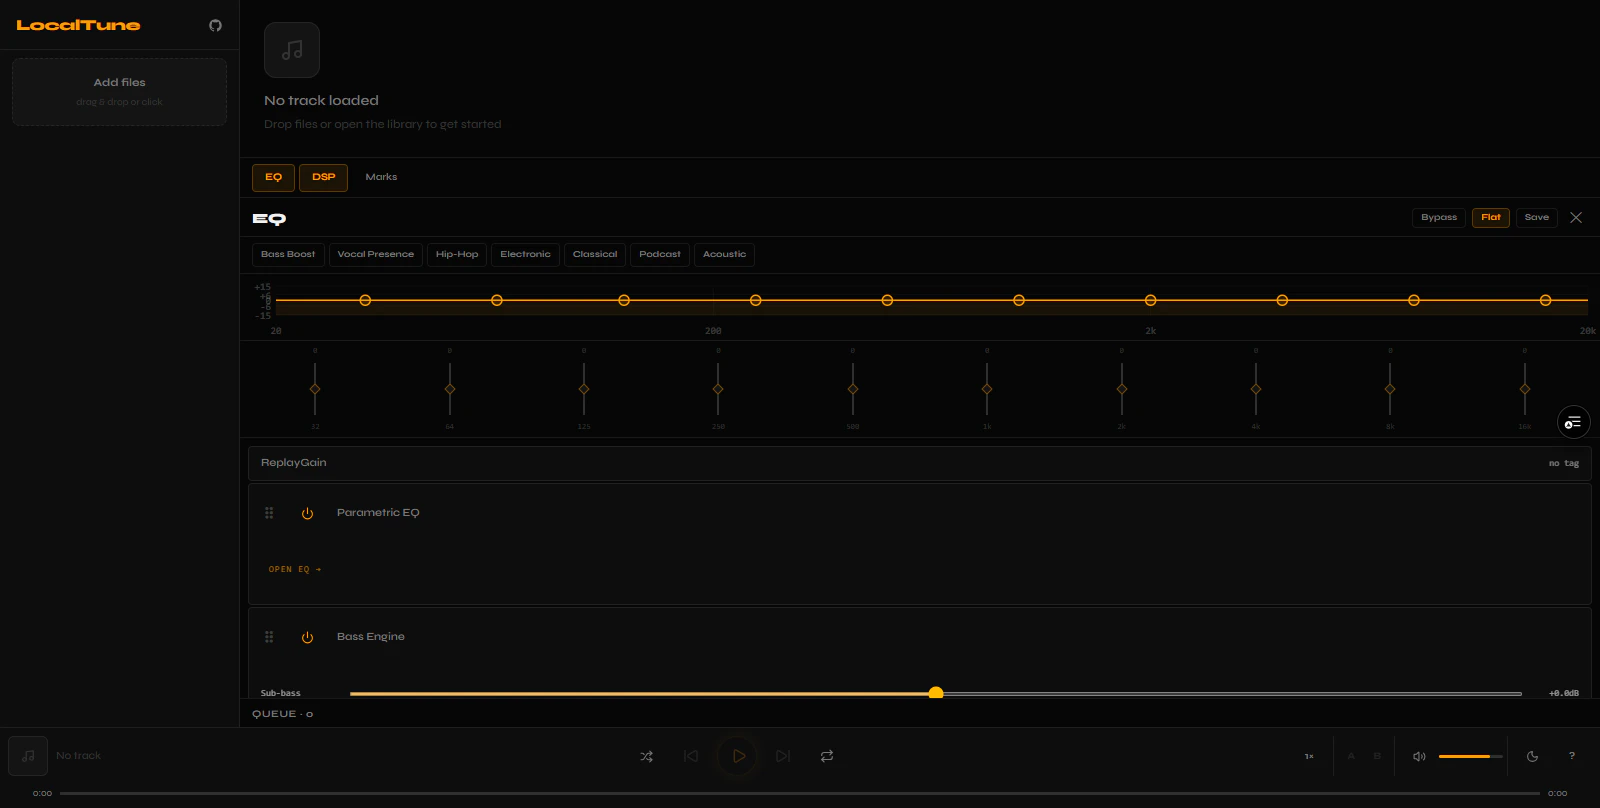1600x808 pixels.
Task: Click the floating queue list button
Action: pos(1574,422)
